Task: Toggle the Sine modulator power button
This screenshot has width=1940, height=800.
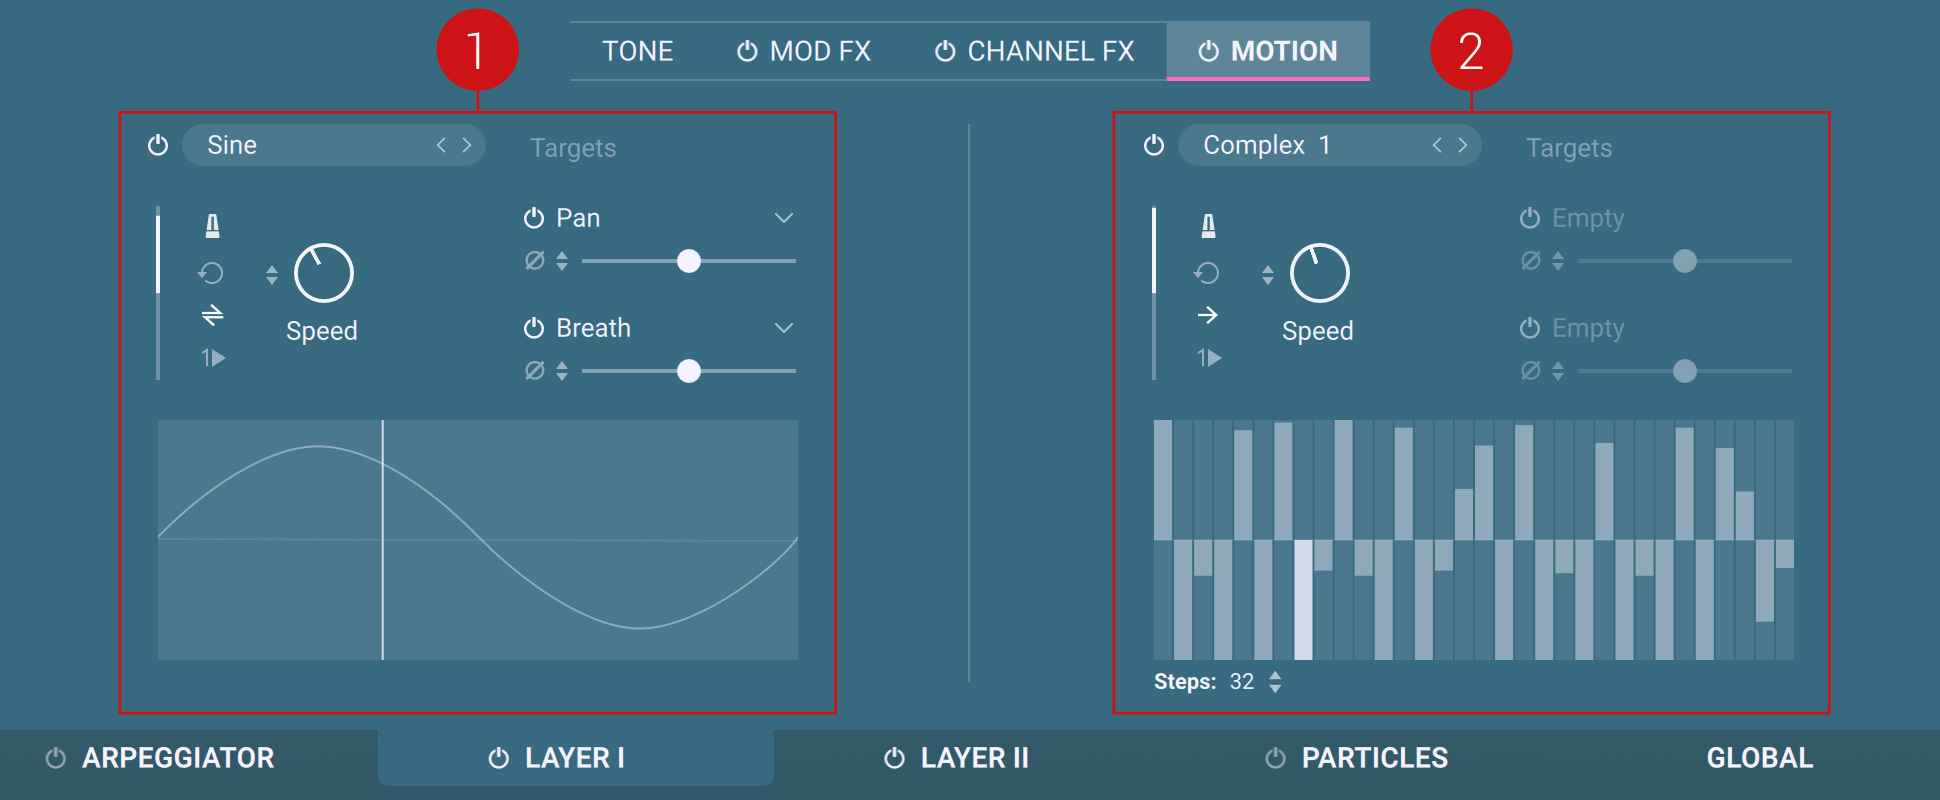Action: click(x=158, y=145)
